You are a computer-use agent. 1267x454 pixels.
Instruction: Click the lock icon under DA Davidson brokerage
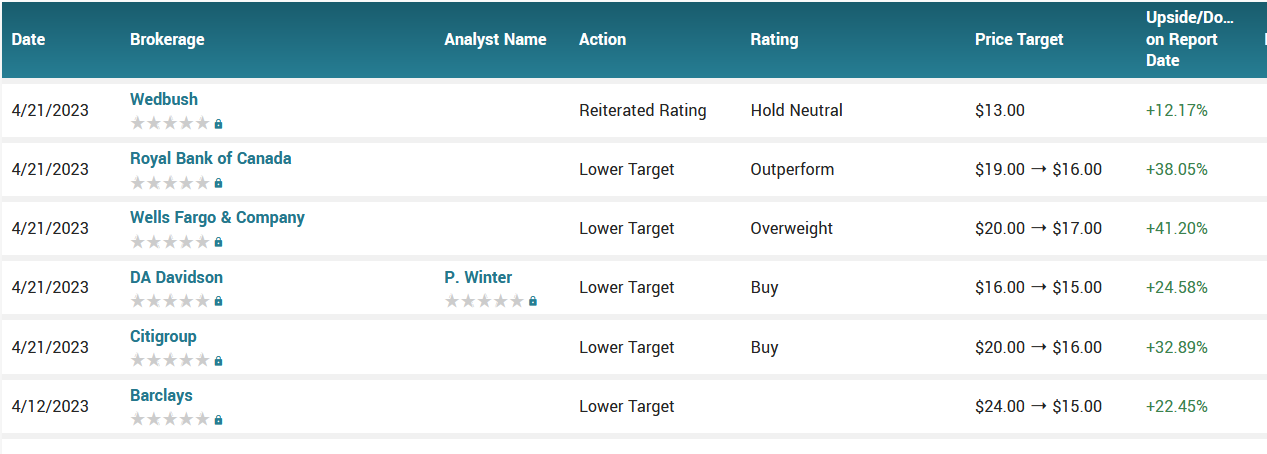(x=219, y=301)
